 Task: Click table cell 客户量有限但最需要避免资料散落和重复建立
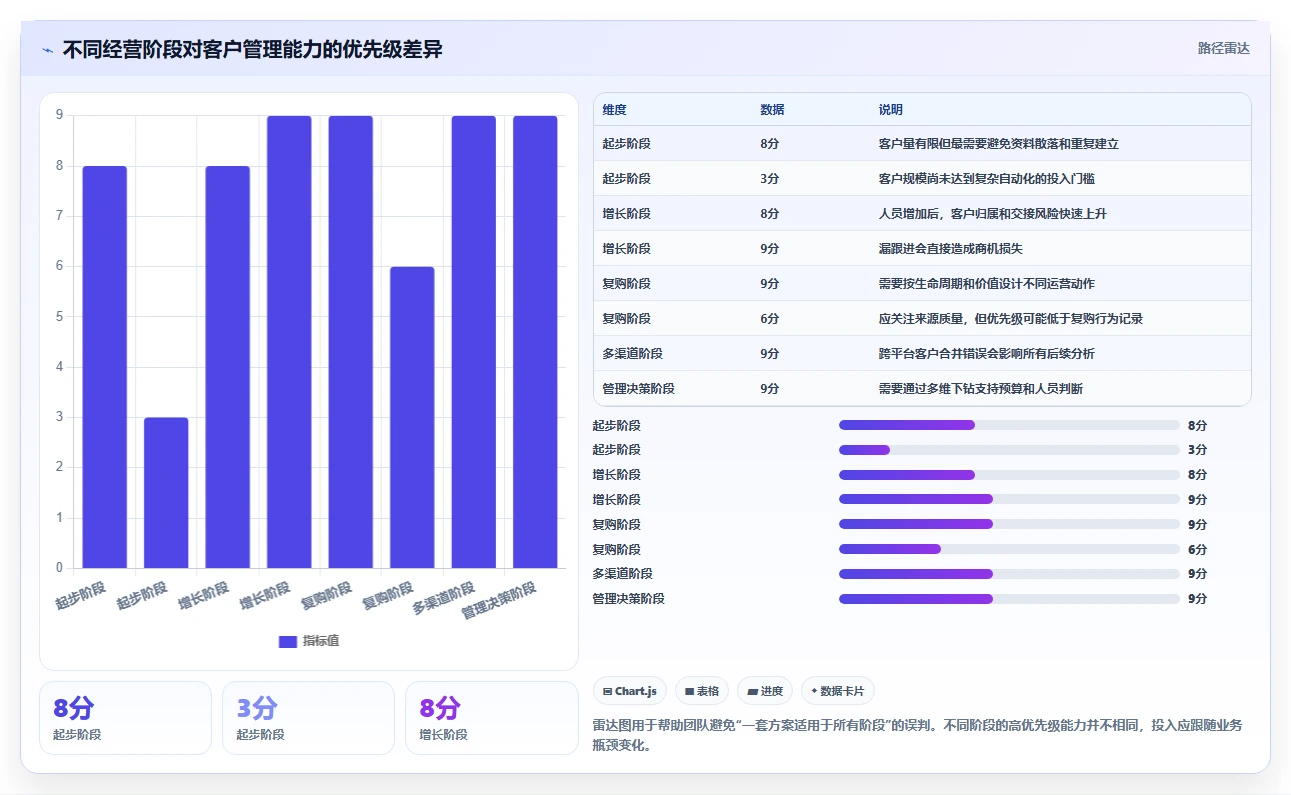[x=998, y=144]
